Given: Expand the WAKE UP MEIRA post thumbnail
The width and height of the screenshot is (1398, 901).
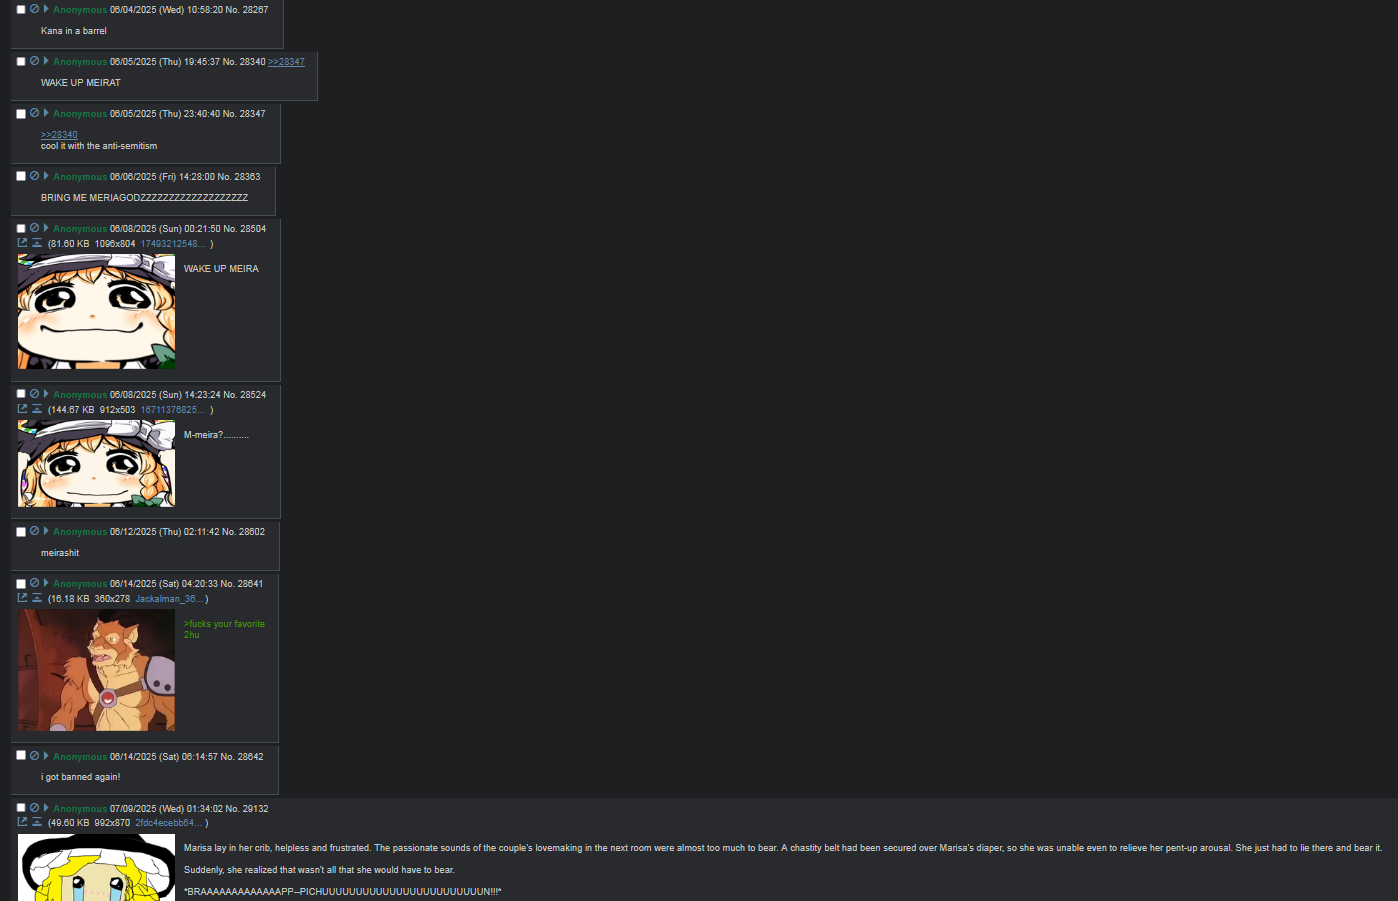Looking at the screenshot, I should 96,311.
